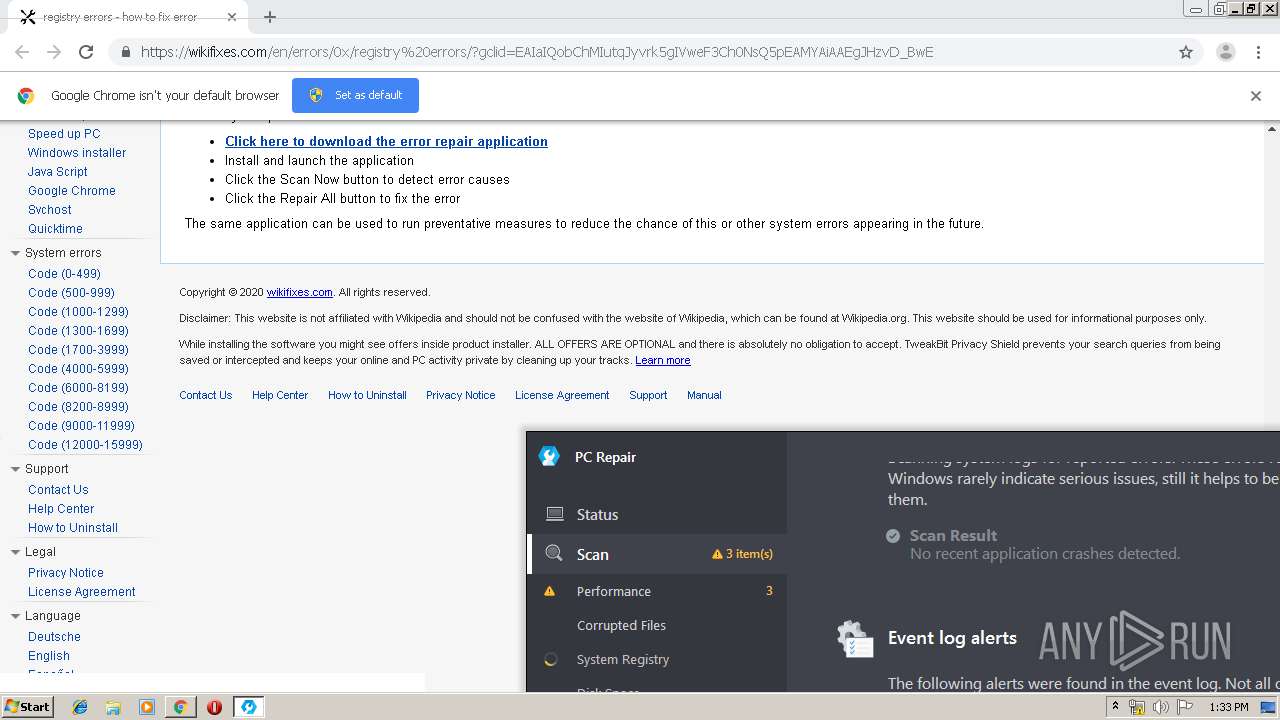
Task: Select the Status monitor icon in PC Repair
Action: click(x=554, y=514)
